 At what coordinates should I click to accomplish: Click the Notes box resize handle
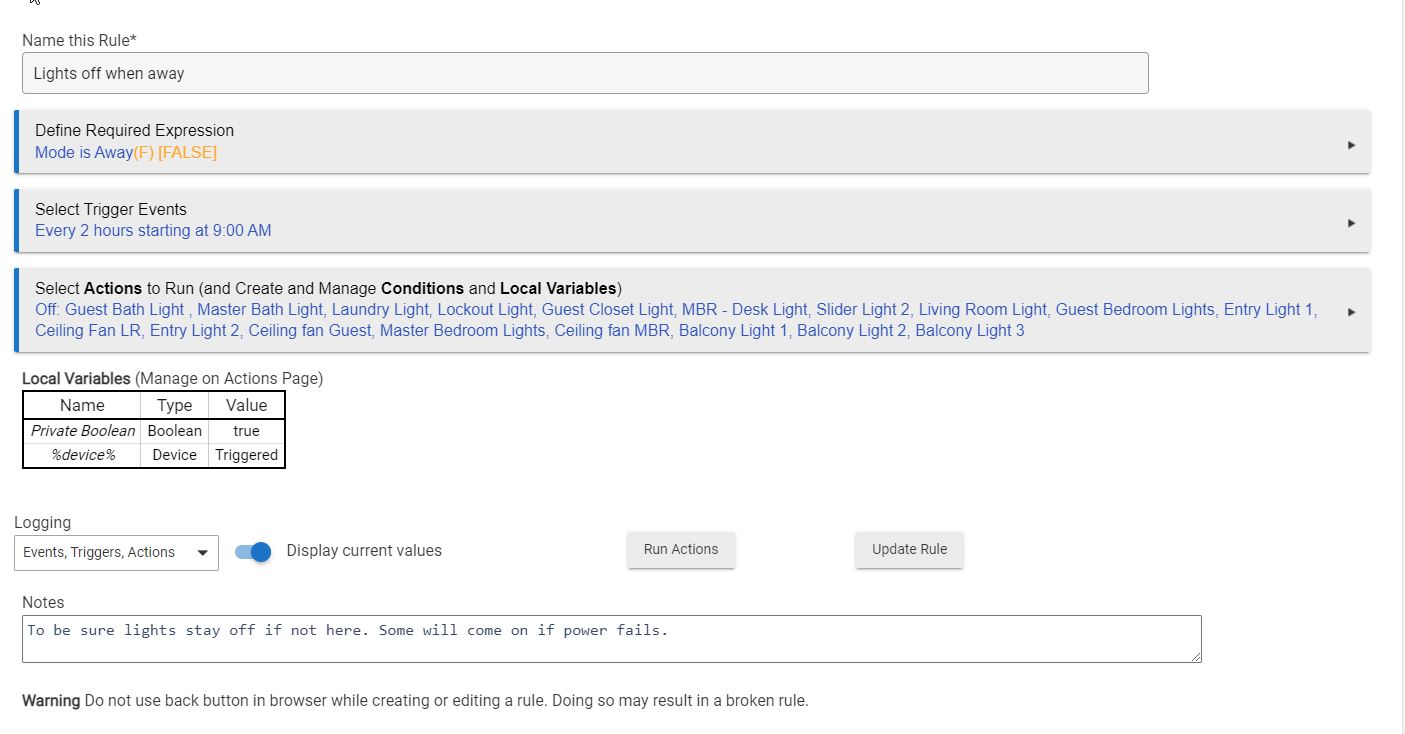tap(1196, 657)
